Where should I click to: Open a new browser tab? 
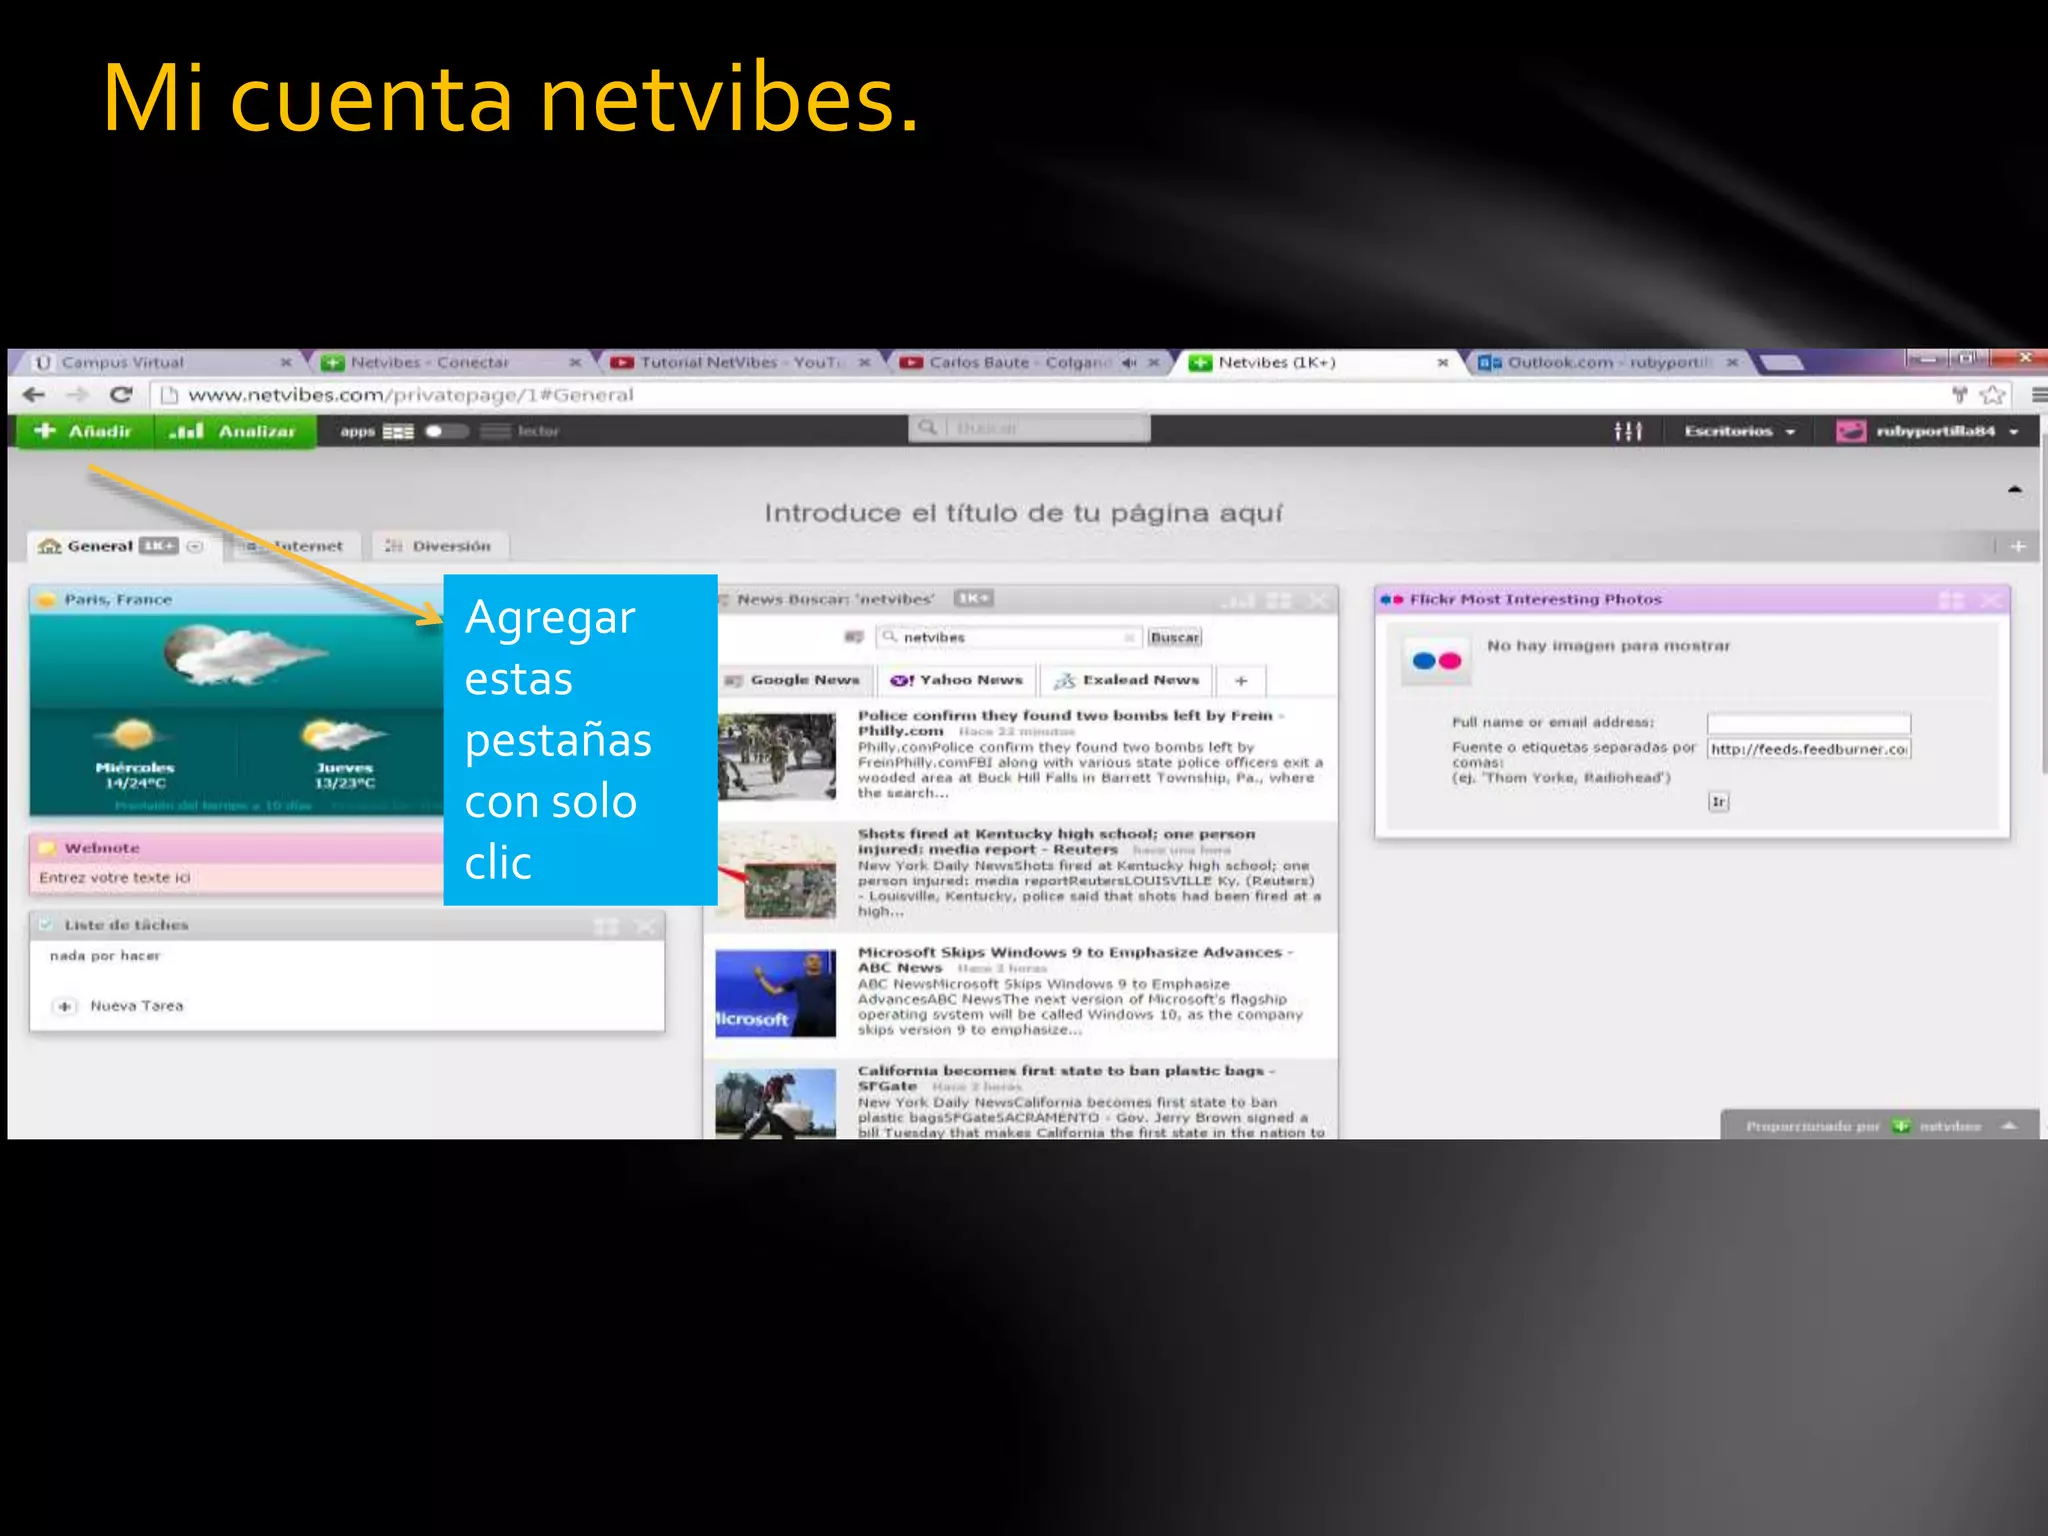(1782, 362)
